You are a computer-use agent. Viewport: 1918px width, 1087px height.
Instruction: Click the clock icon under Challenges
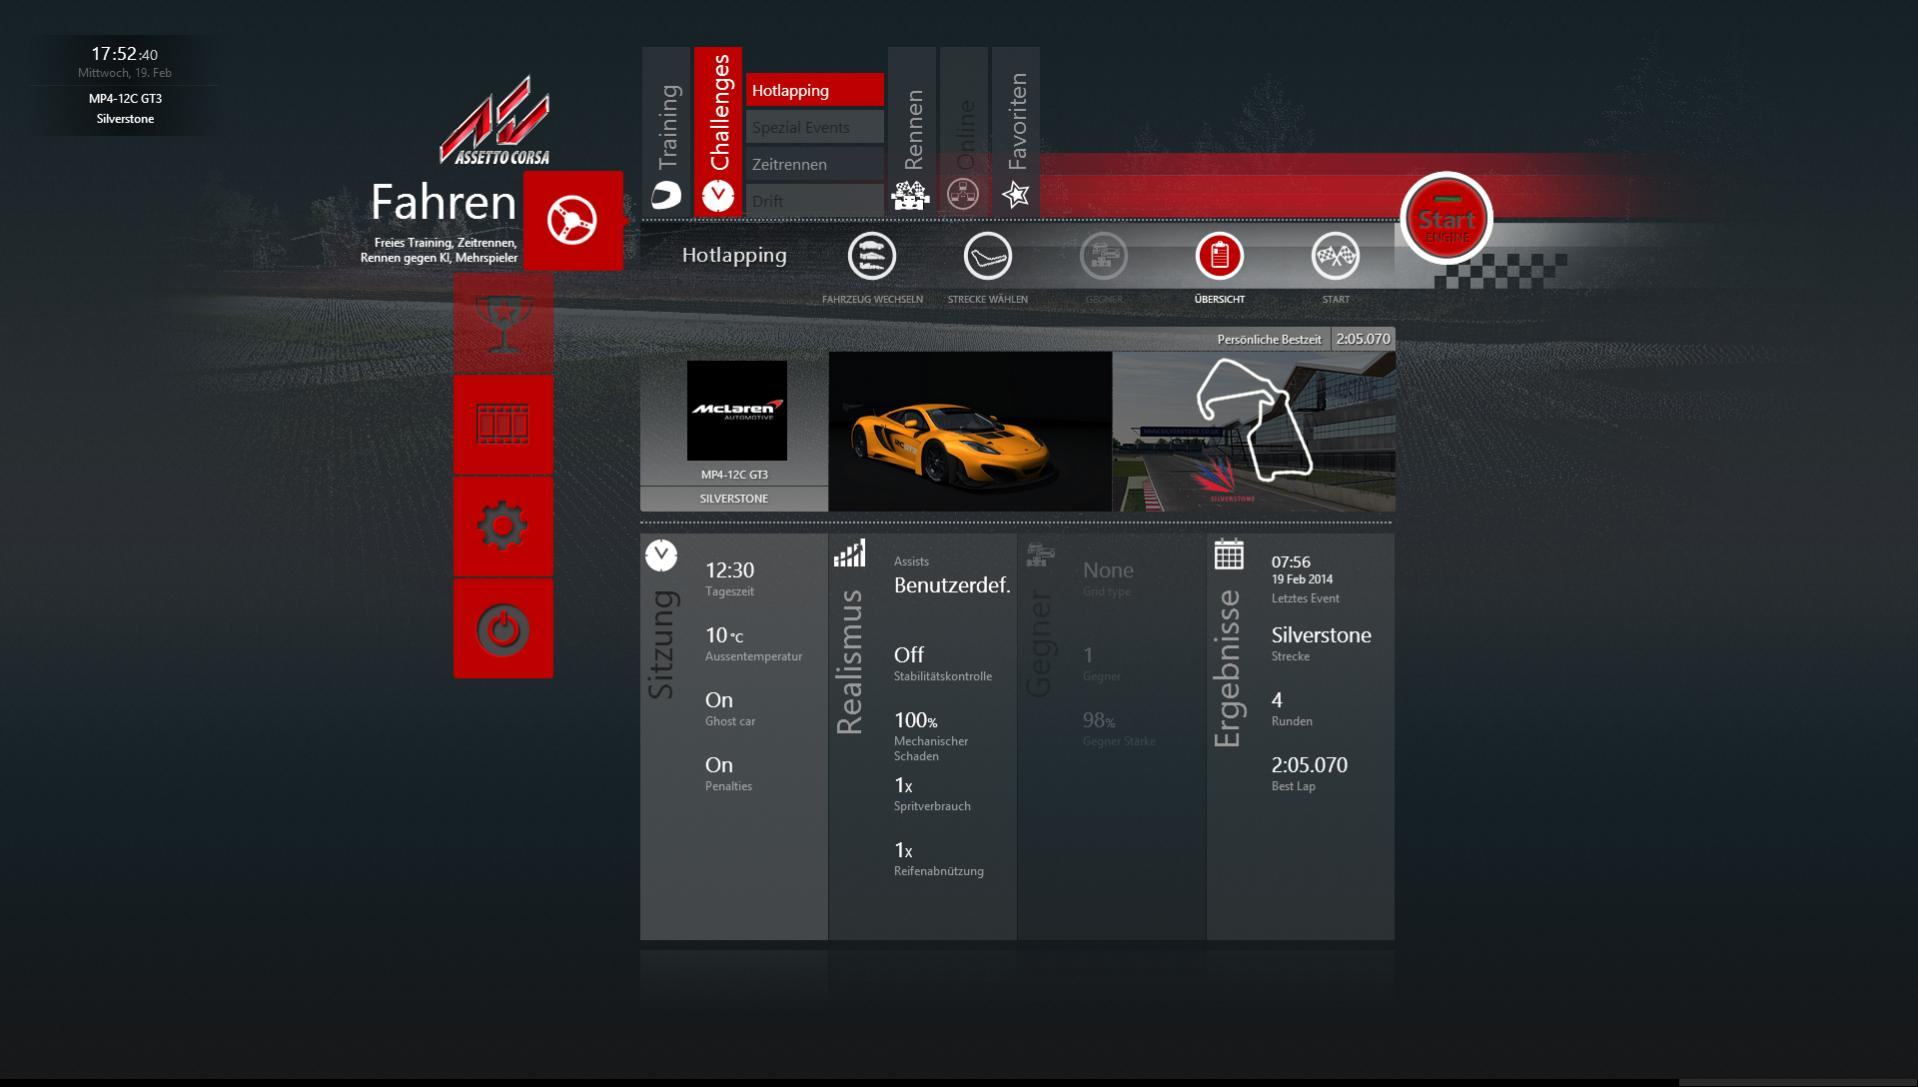[x=718, y=196]
